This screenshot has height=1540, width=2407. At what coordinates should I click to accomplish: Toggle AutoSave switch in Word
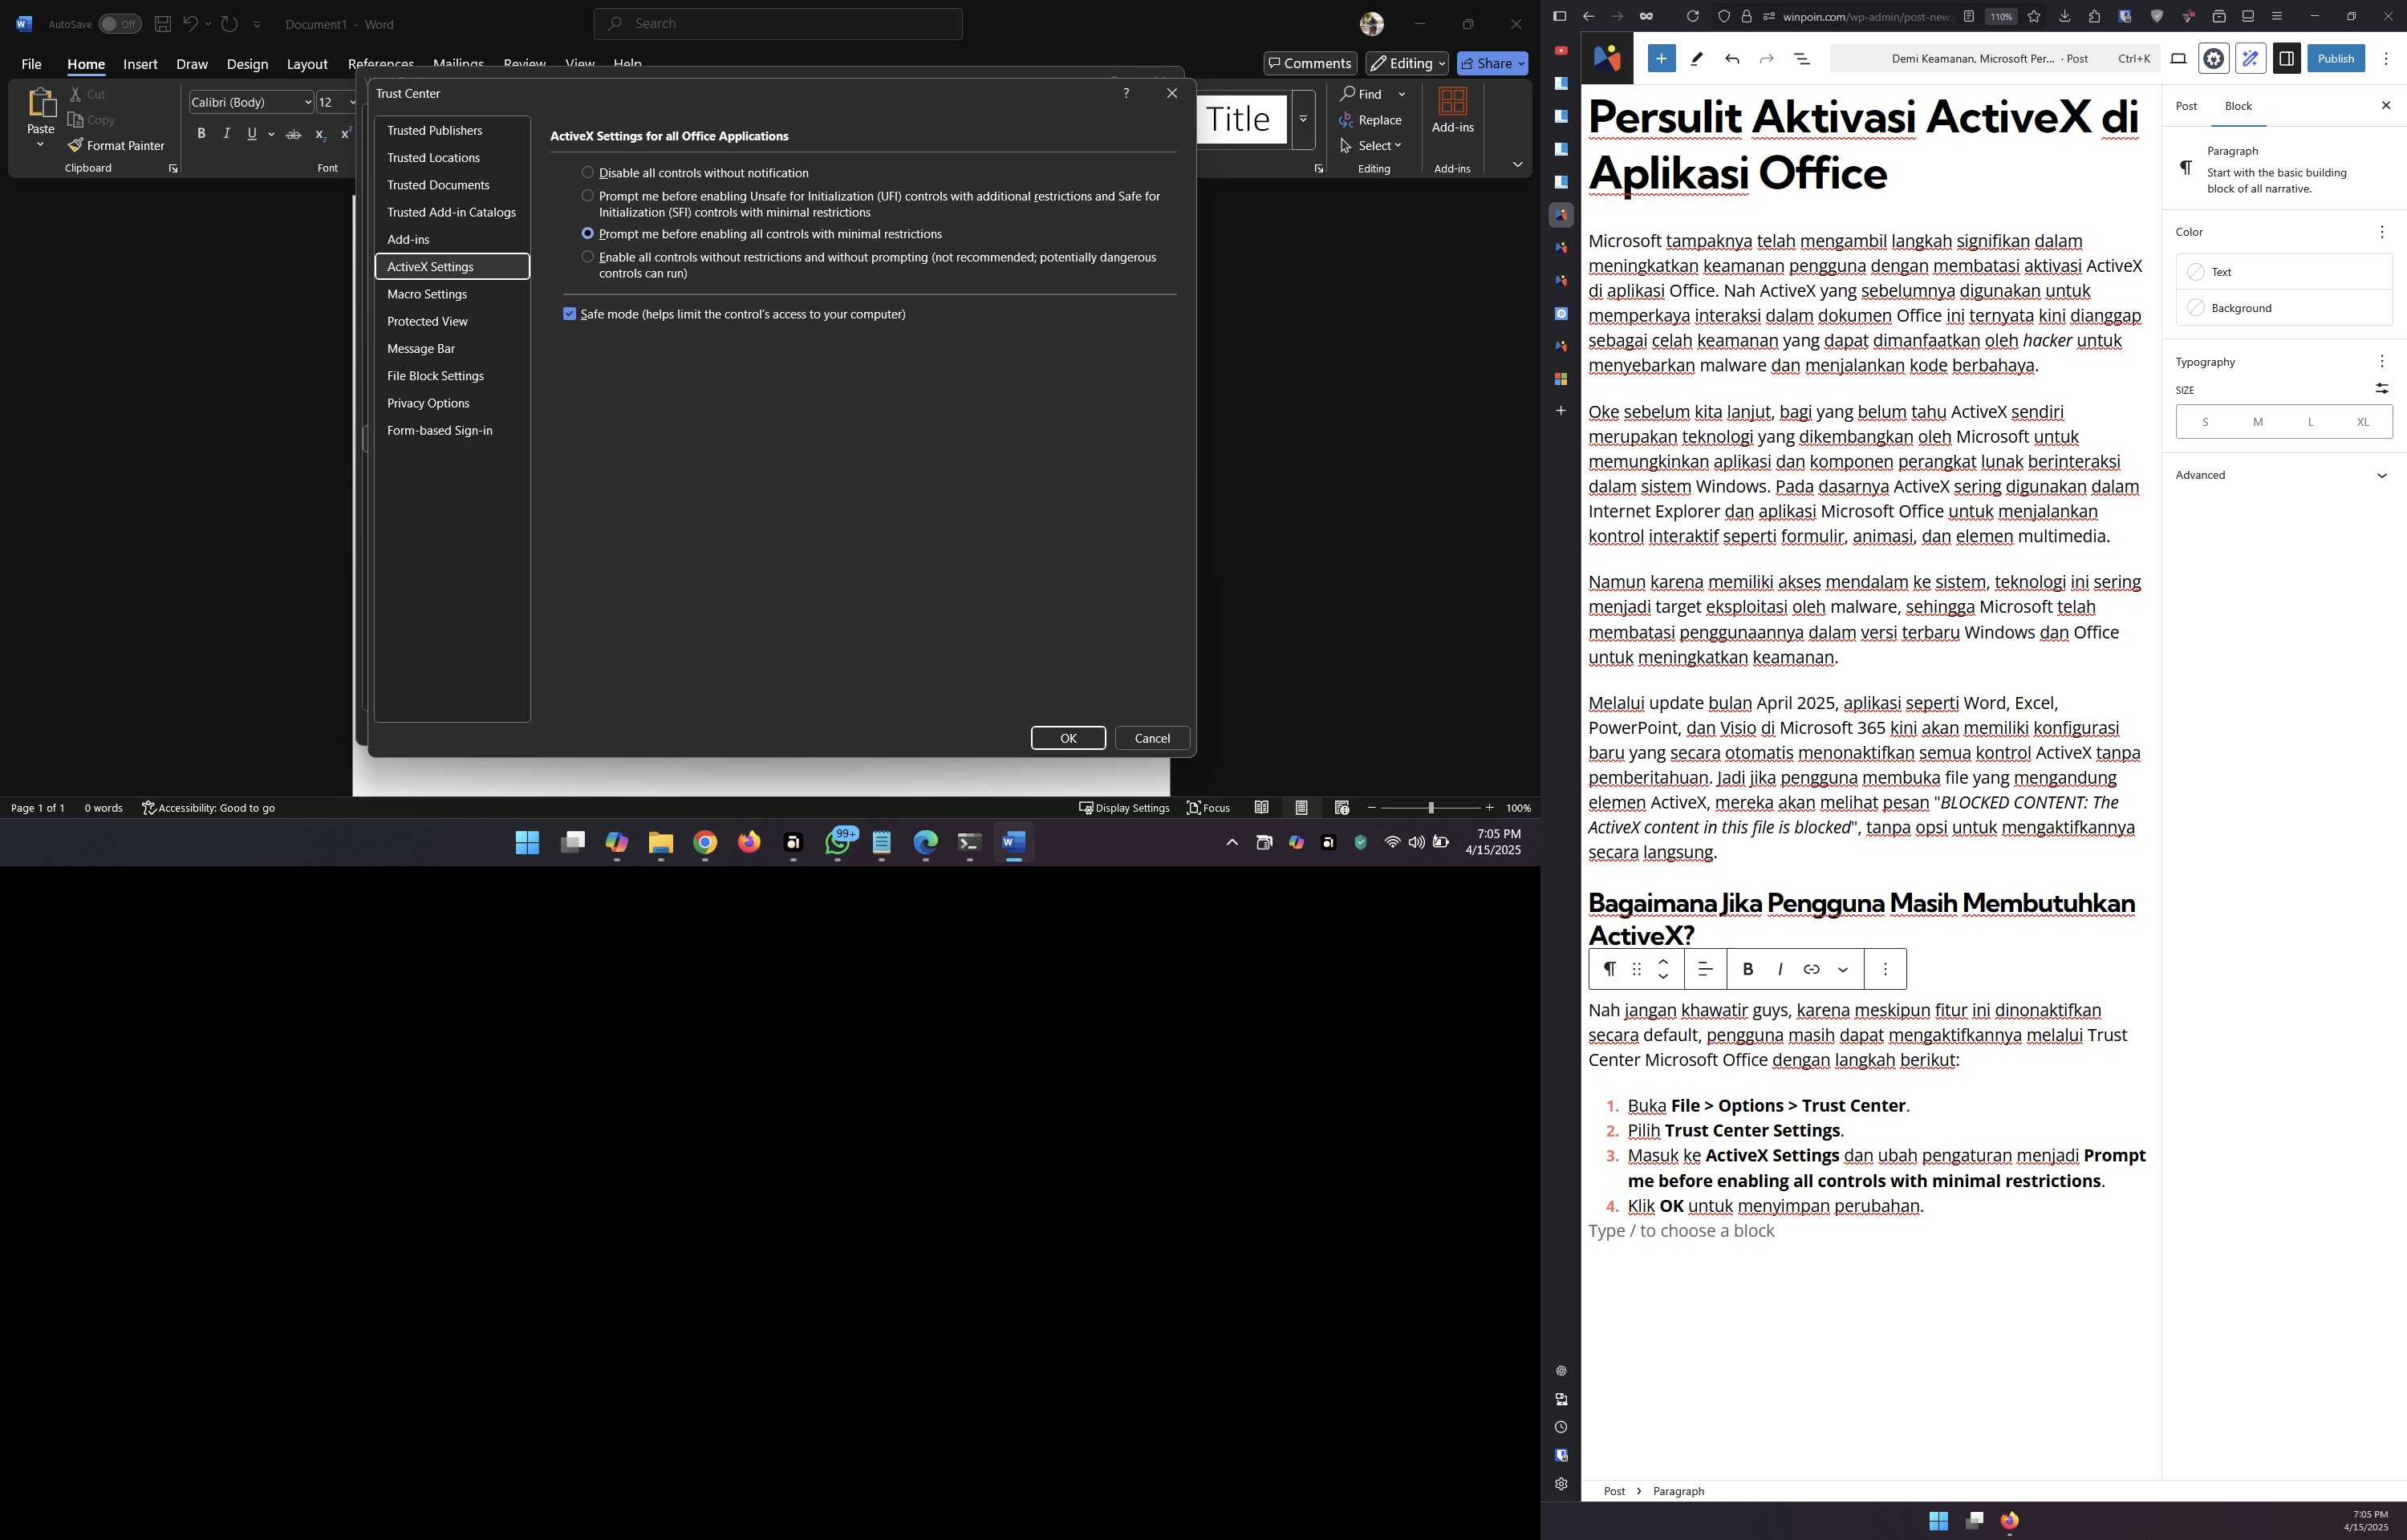[120, 24]
